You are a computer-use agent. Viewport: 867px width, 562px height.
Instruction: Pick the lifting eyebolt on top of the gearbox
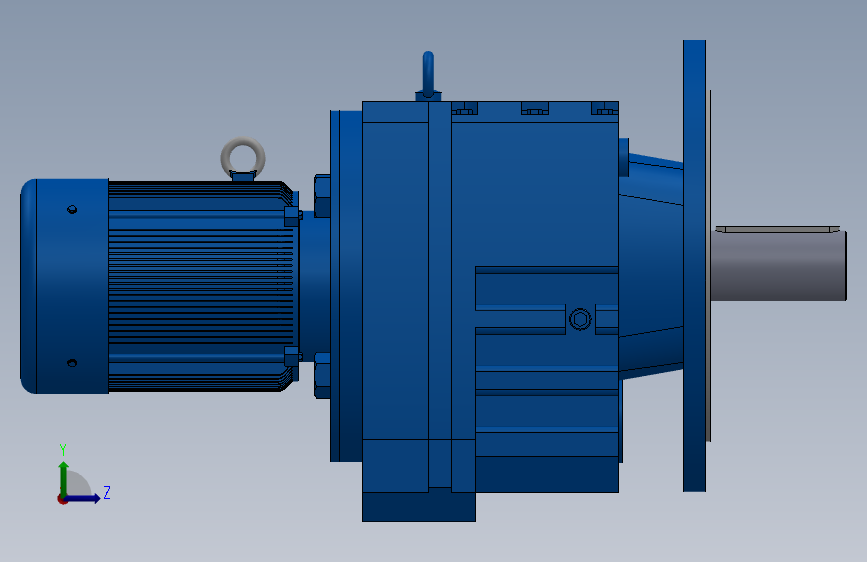click(428, 76)
